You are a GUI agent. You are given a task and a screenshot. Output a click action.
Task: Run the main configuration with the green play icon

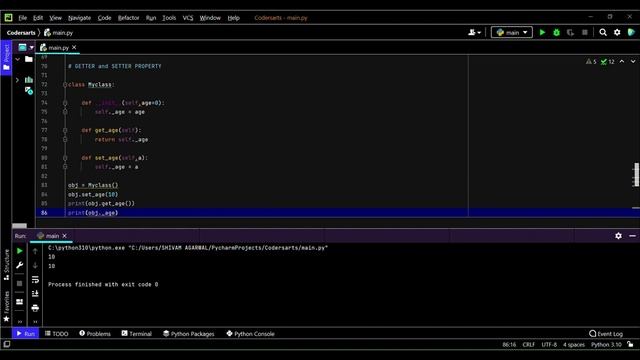[542, 32]
